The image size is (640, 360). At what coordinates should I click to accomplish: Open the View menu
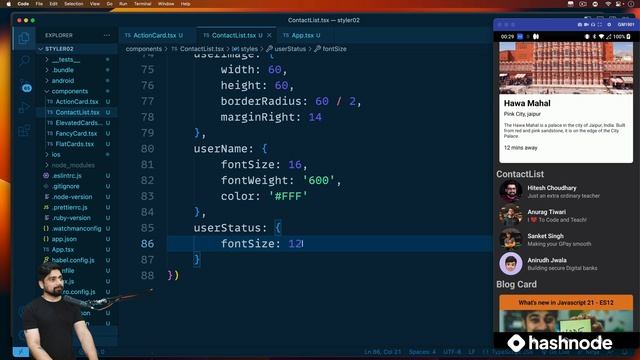[95, 4]
